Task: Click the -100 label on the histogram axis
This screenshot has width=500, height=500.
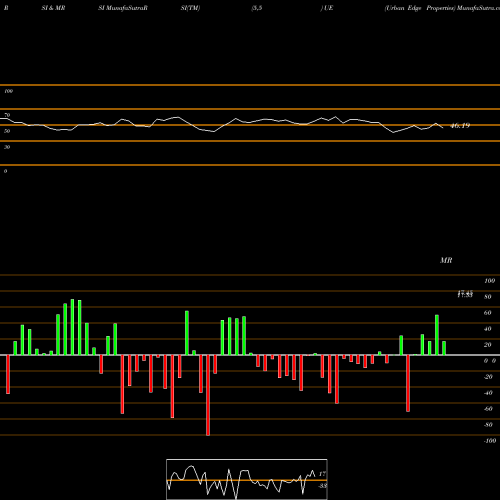Action: pyautogui.click(x=490, y=441)
